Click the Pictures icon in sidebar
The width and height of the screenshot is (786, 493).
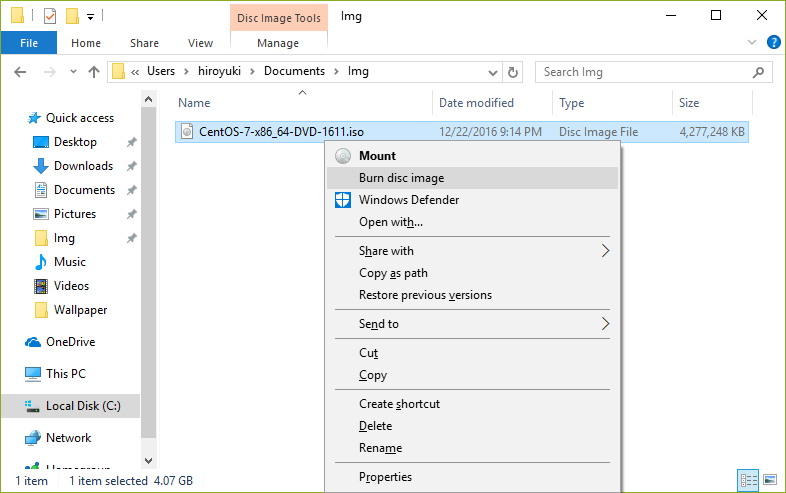click(x=41, y=214)
